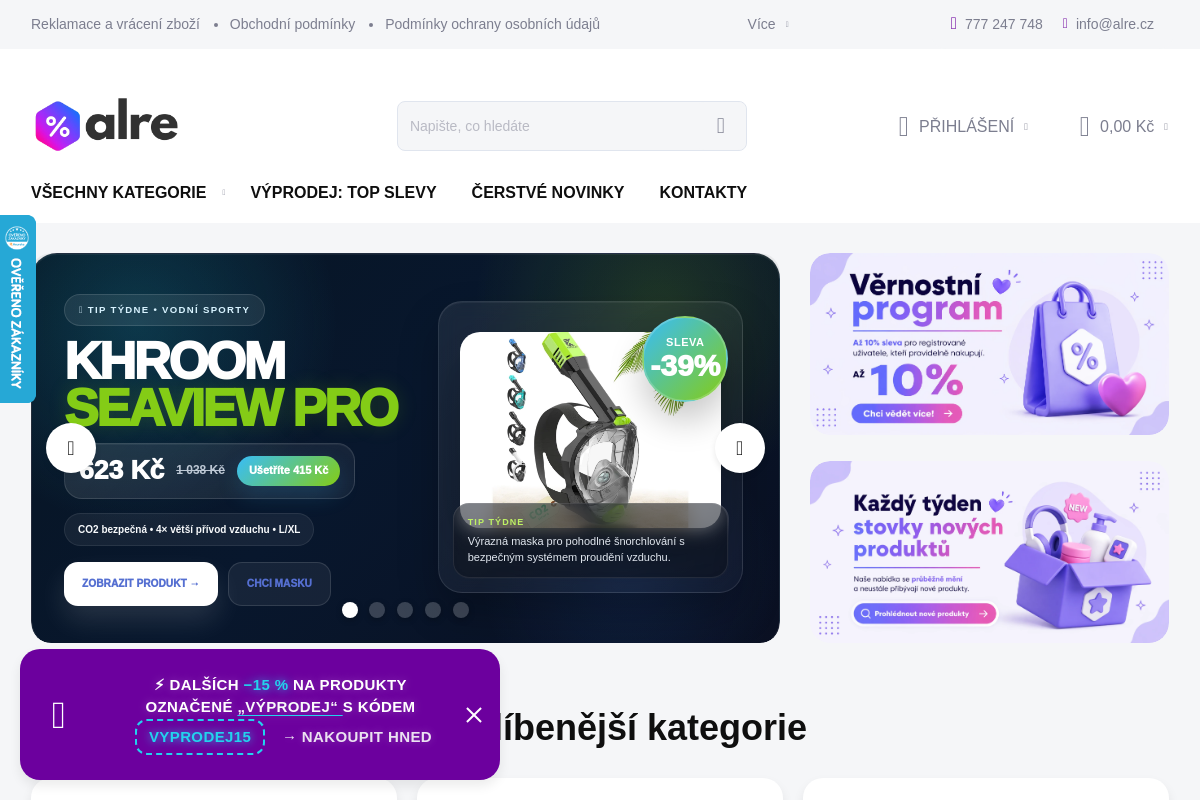The image size is (1200, 800).
Task: Select the second carousel dot
Action: point(377,610)
